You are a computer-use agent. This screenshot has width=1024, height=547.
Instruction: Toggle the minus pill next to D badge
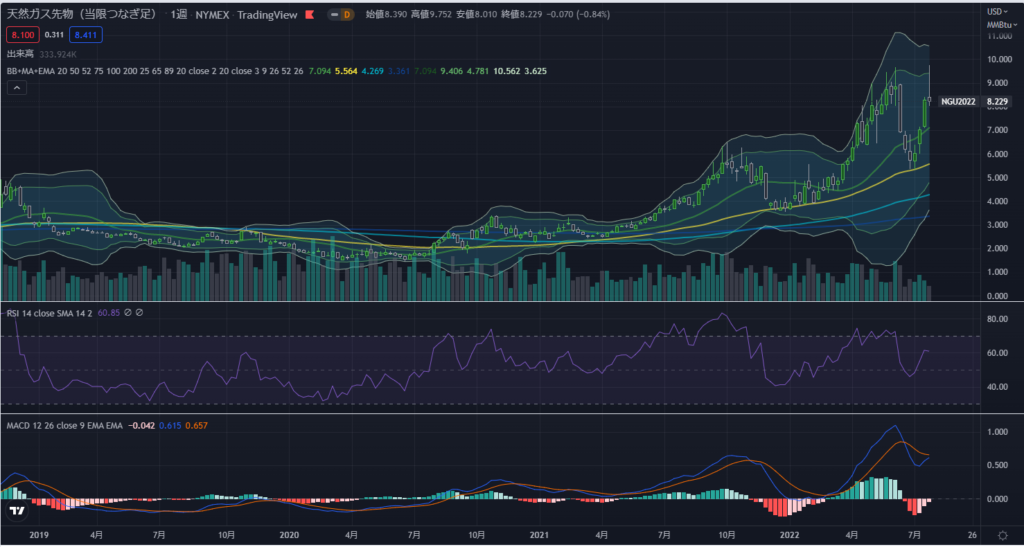pos(334,15)
